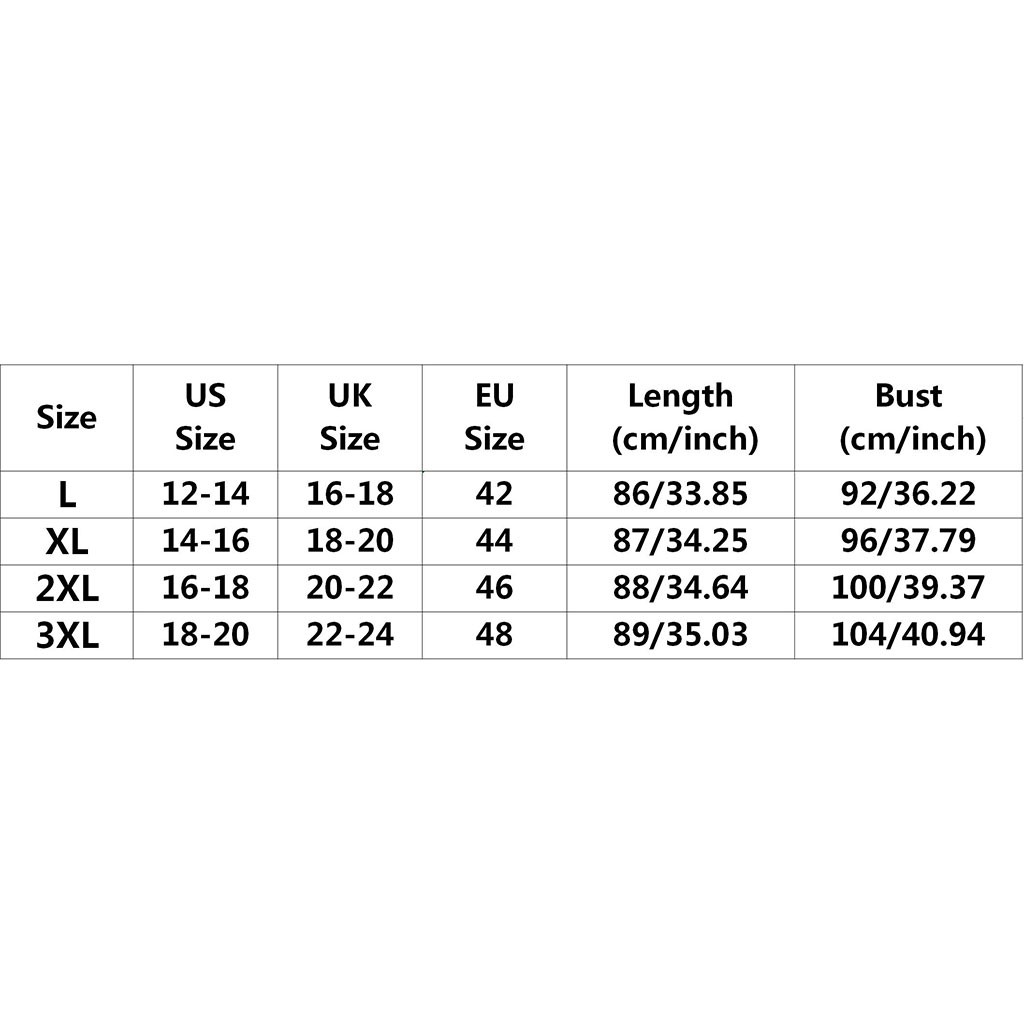Image resolution: width=1024 pixels, height=1024 pixels.
Task: Click the Size column header
Action: (66, 417)
